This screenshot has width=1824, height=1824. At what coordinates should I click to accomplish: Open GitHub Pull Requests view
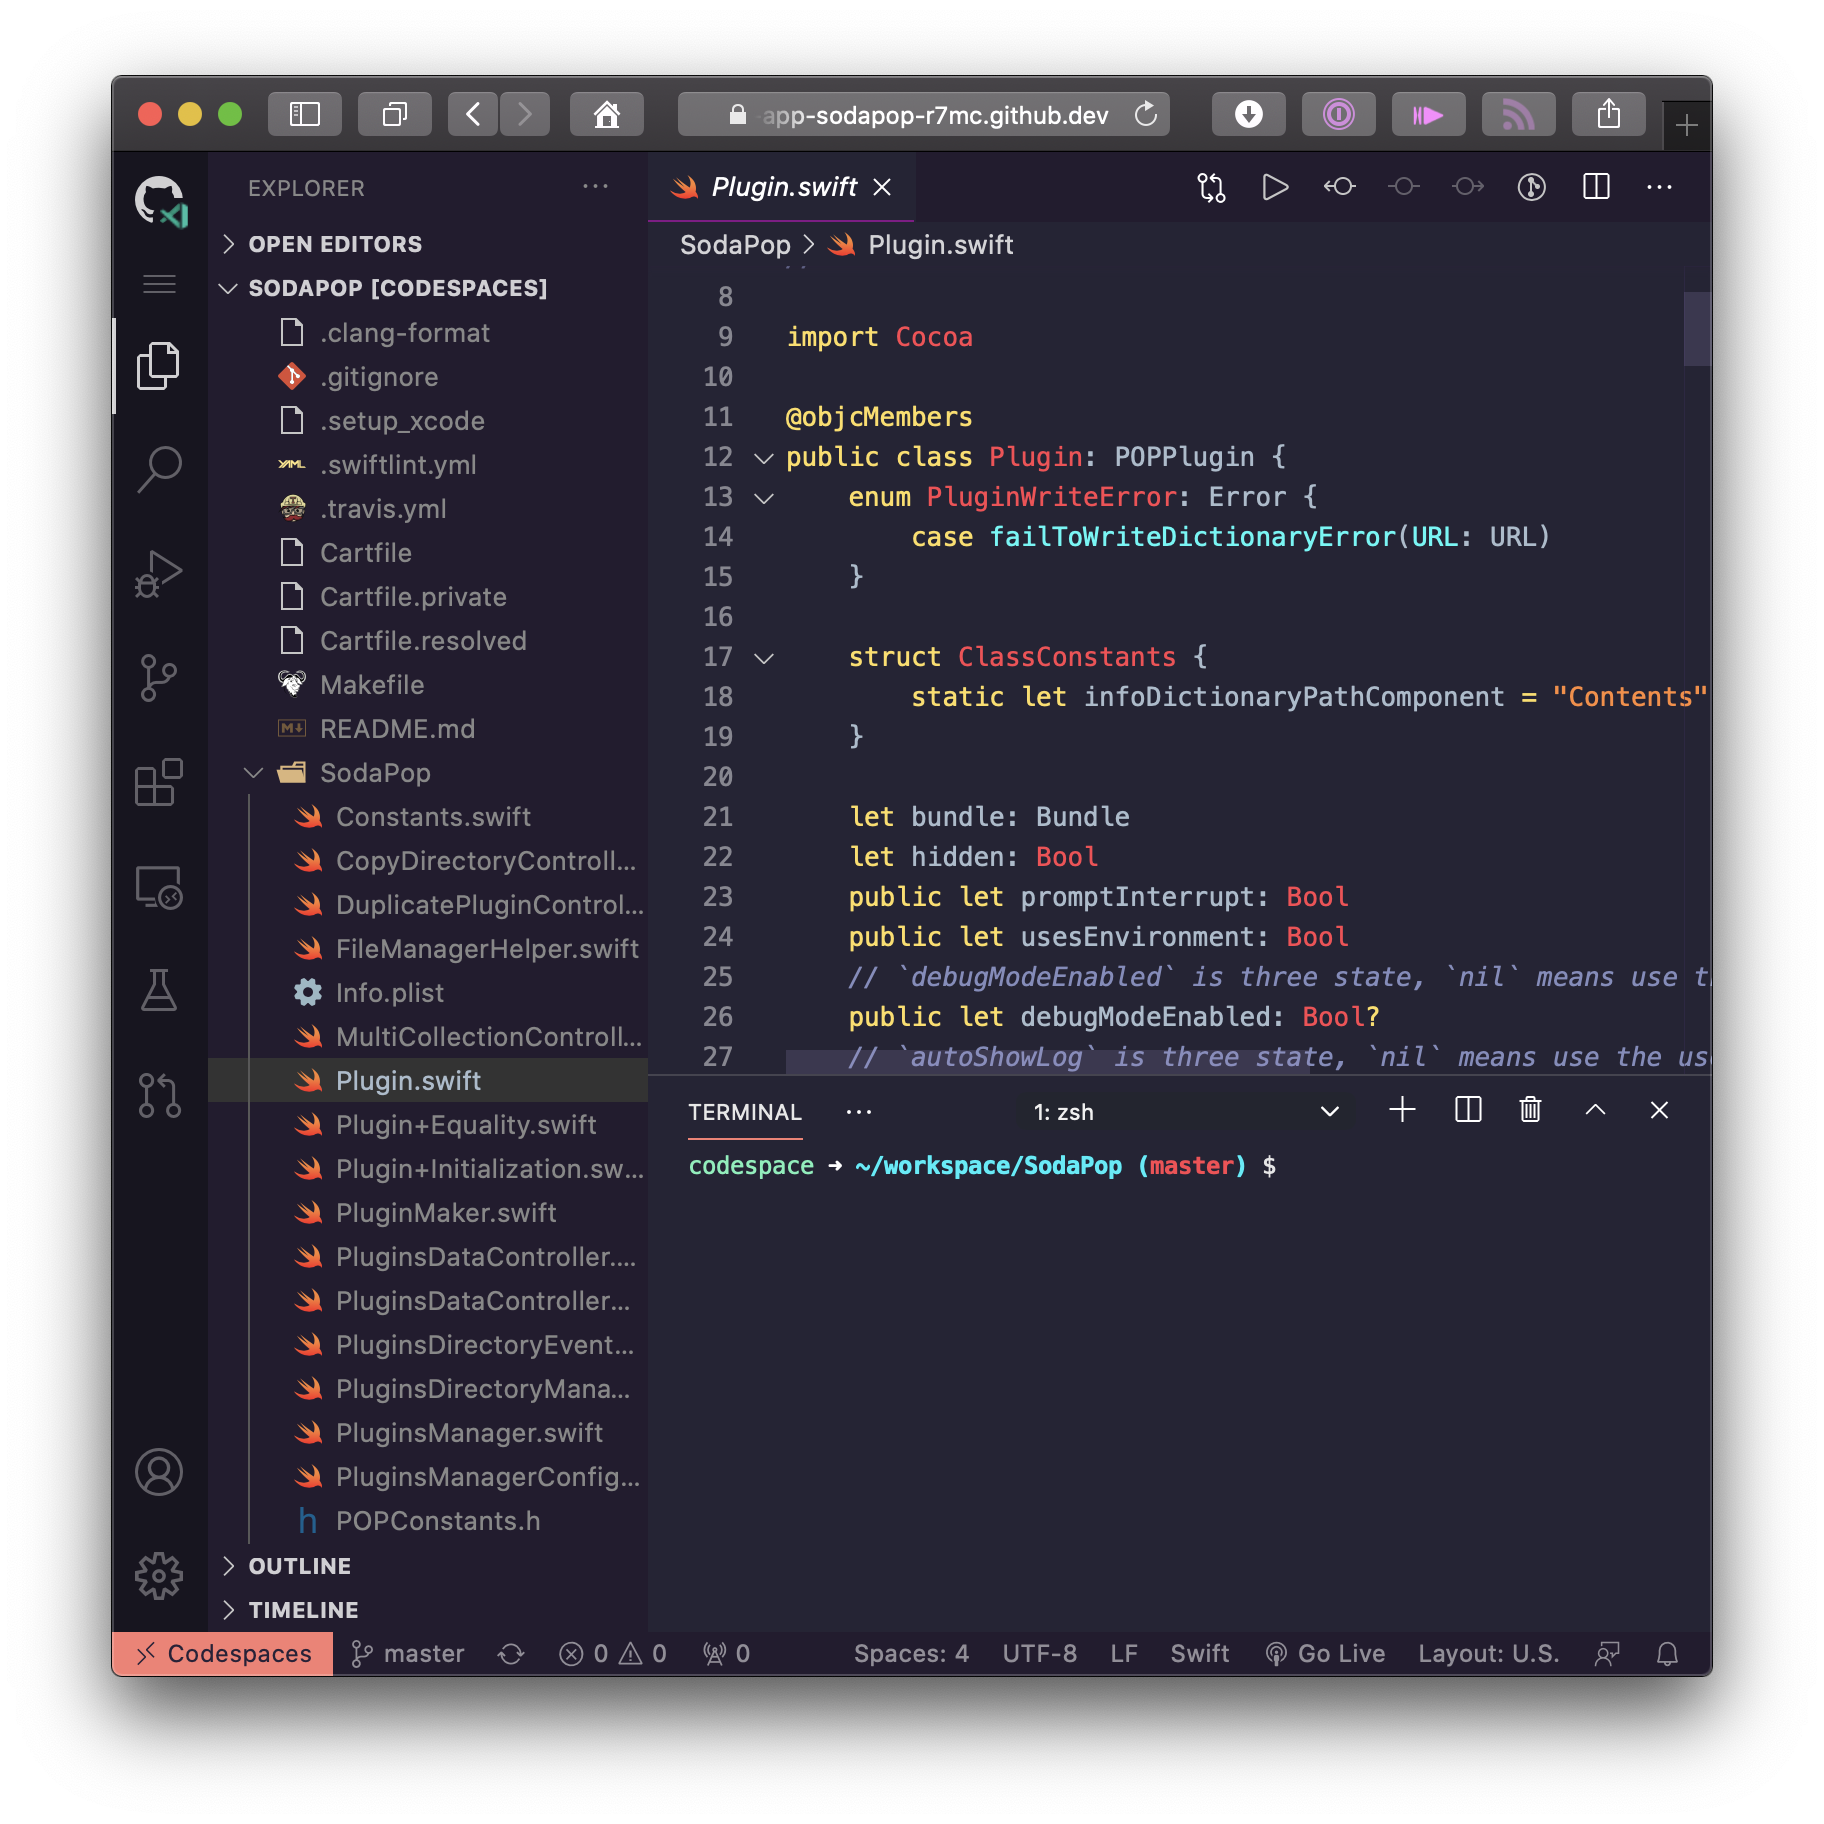tap(159, 1095)
